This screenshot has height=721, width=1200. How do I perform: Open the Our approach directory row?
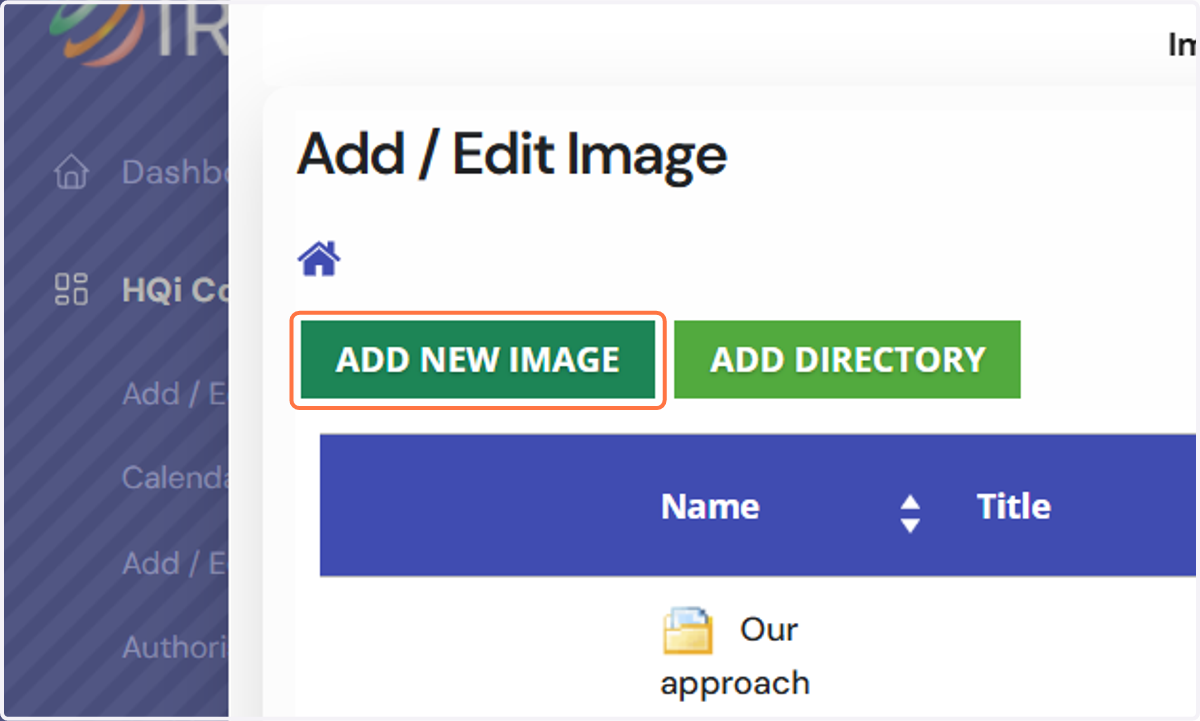[758, 656]
